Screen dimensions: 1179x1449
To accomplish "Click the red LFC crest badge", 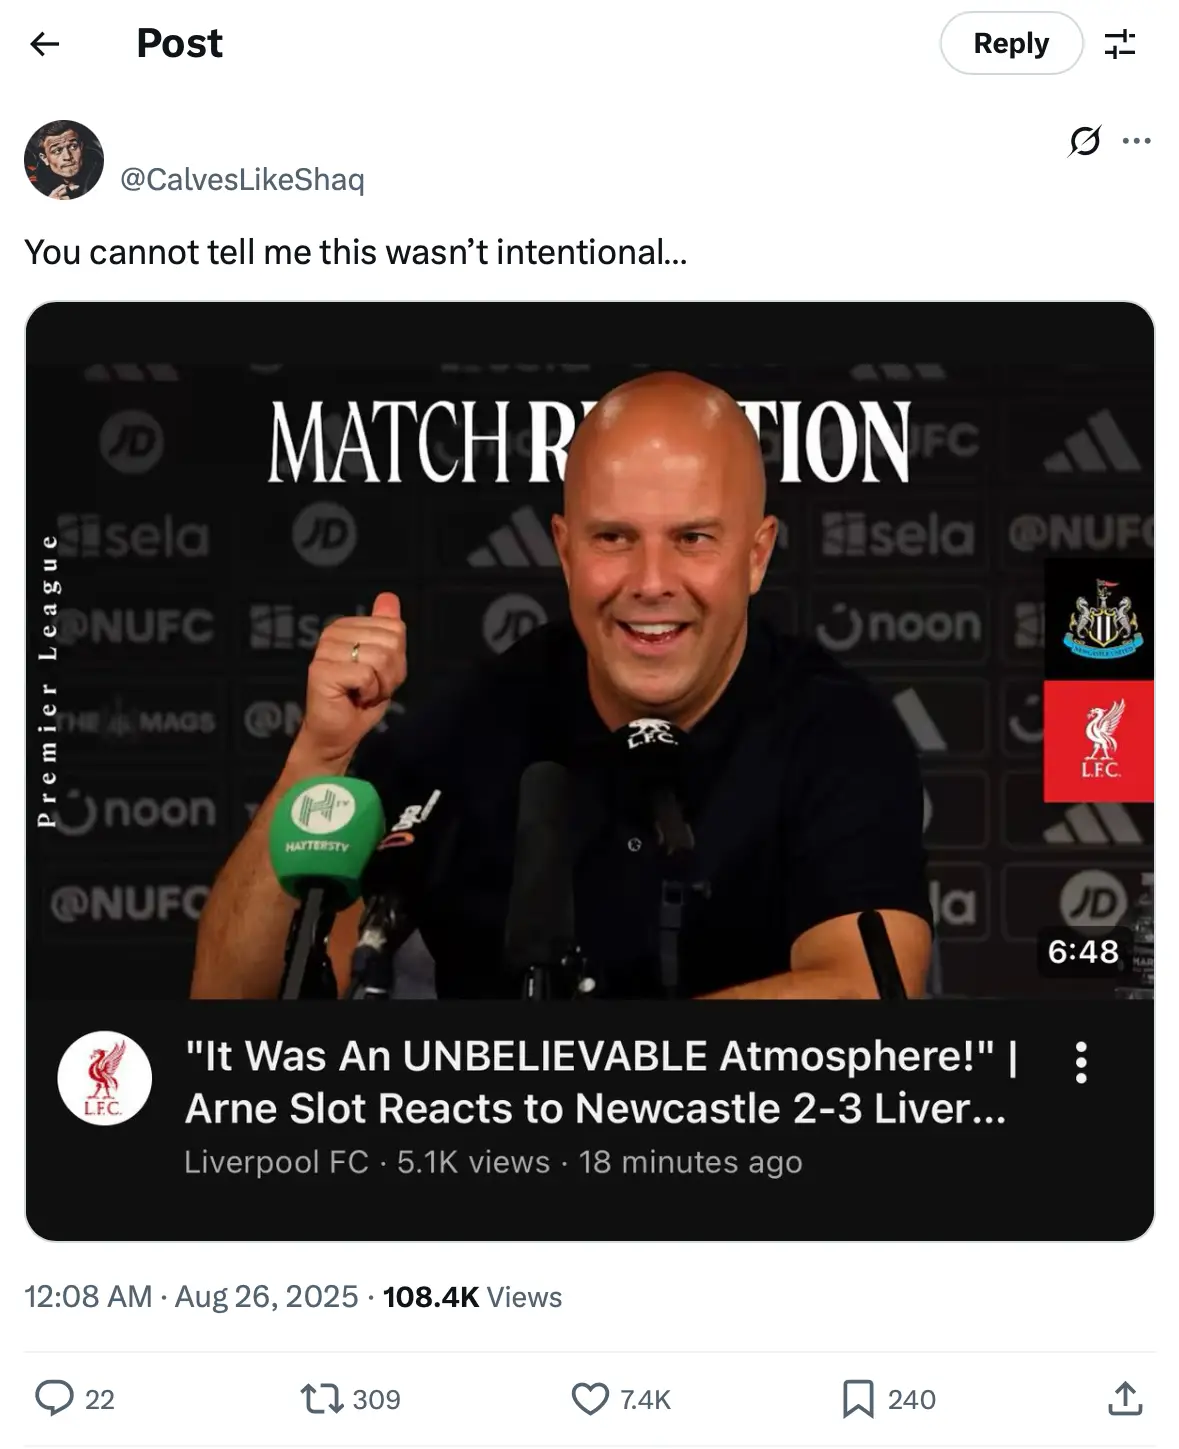I will click(1099, 741).
